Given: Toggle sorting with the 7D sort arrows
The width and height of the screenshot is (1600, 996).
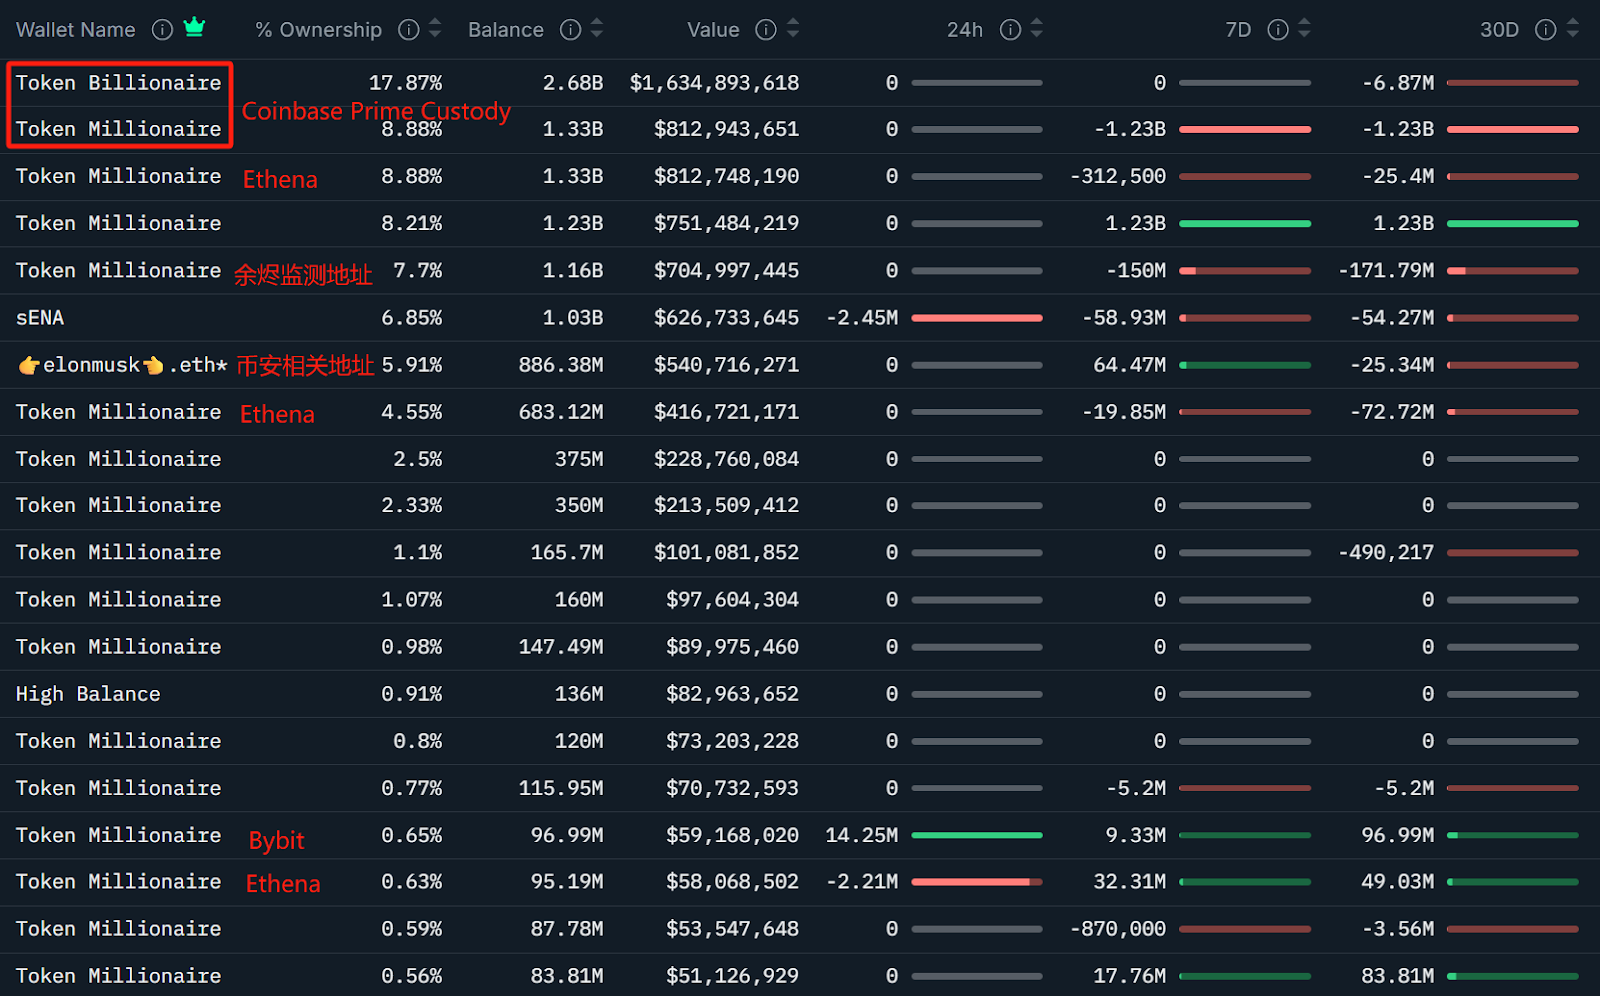Looking at the screenshot, I should (1304, 29).
